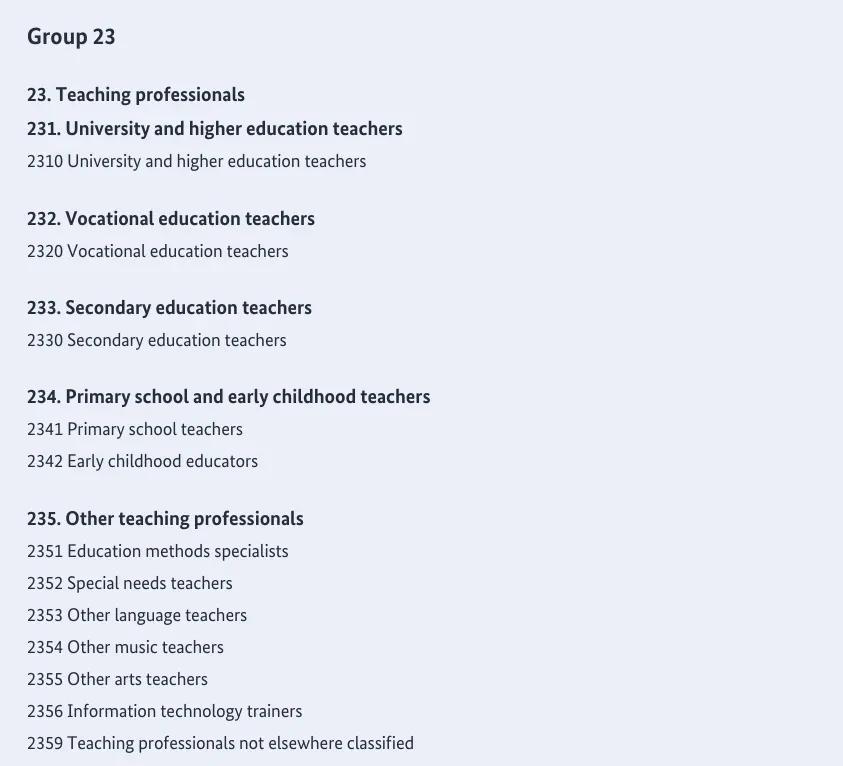Select entry '2341 Primary school teachers'
843x766 pixels.
[134, 429]
